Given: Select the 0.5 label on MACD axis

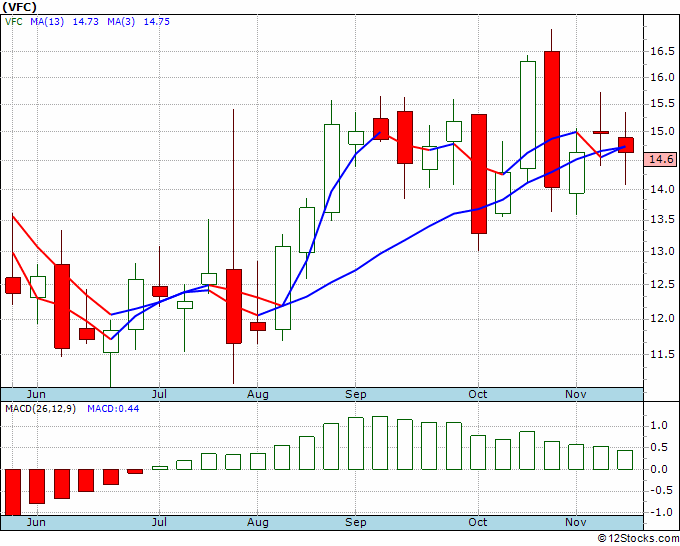Looking at the screenshot, I should click(x=658, y=447).
